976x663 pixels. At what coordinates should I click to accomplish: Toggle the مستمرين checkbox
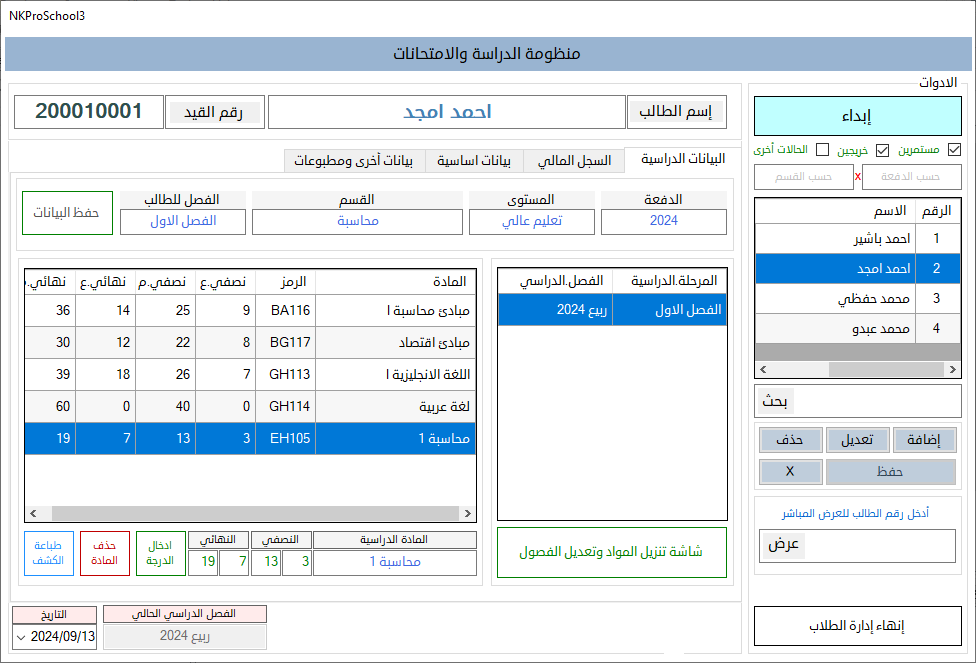(x=954, y=150)
